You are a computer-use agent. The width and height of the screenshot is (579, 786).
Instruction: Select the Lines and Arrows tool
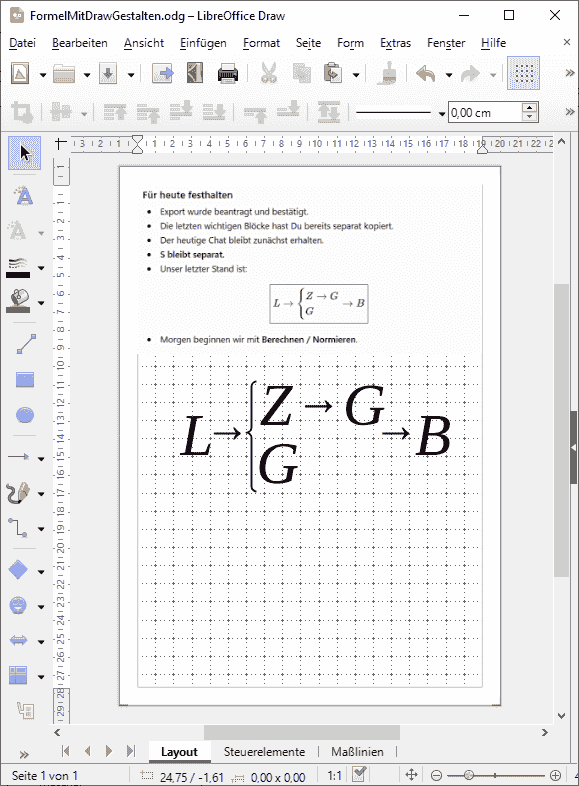click(19, 457)
